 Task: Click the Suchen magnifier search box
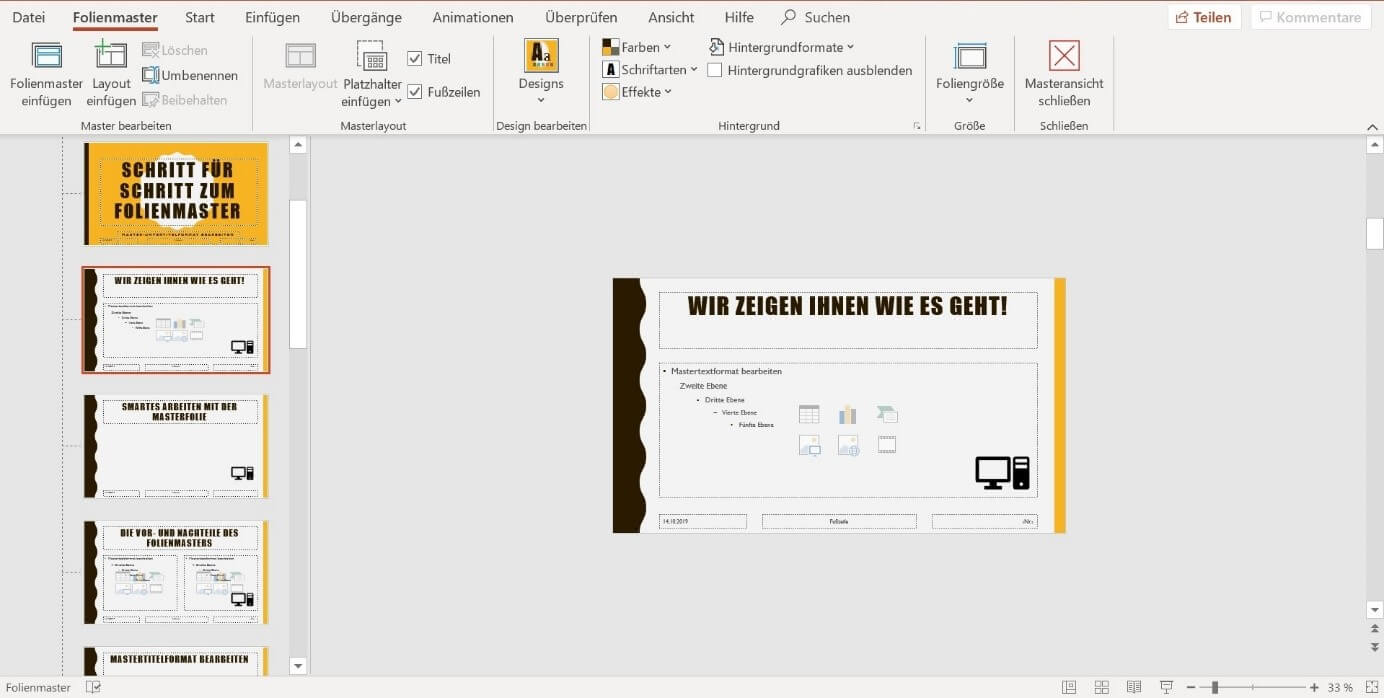tap(816, 17)
